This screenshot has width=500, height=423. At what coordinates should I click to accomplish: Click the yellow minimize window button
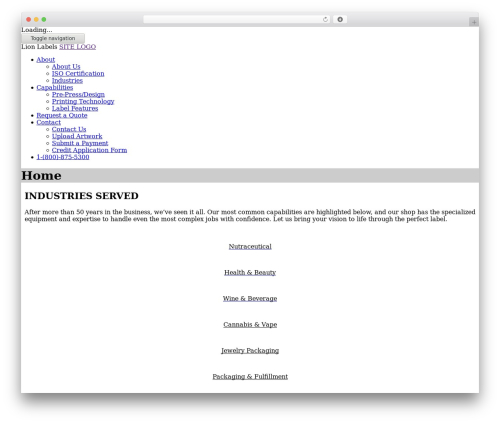click(36, 19)
